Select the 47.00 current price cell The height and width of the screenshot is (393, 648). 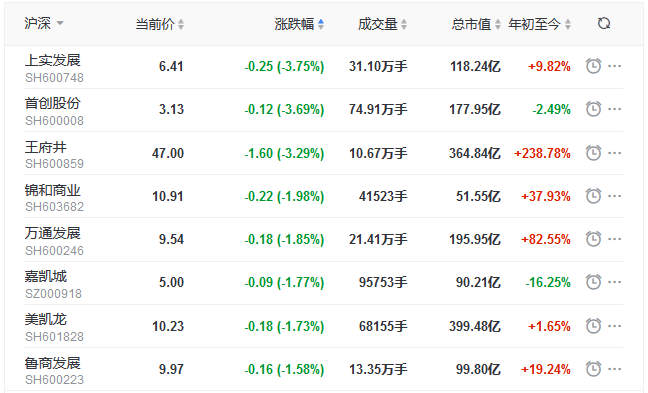[x=168, y=153]
